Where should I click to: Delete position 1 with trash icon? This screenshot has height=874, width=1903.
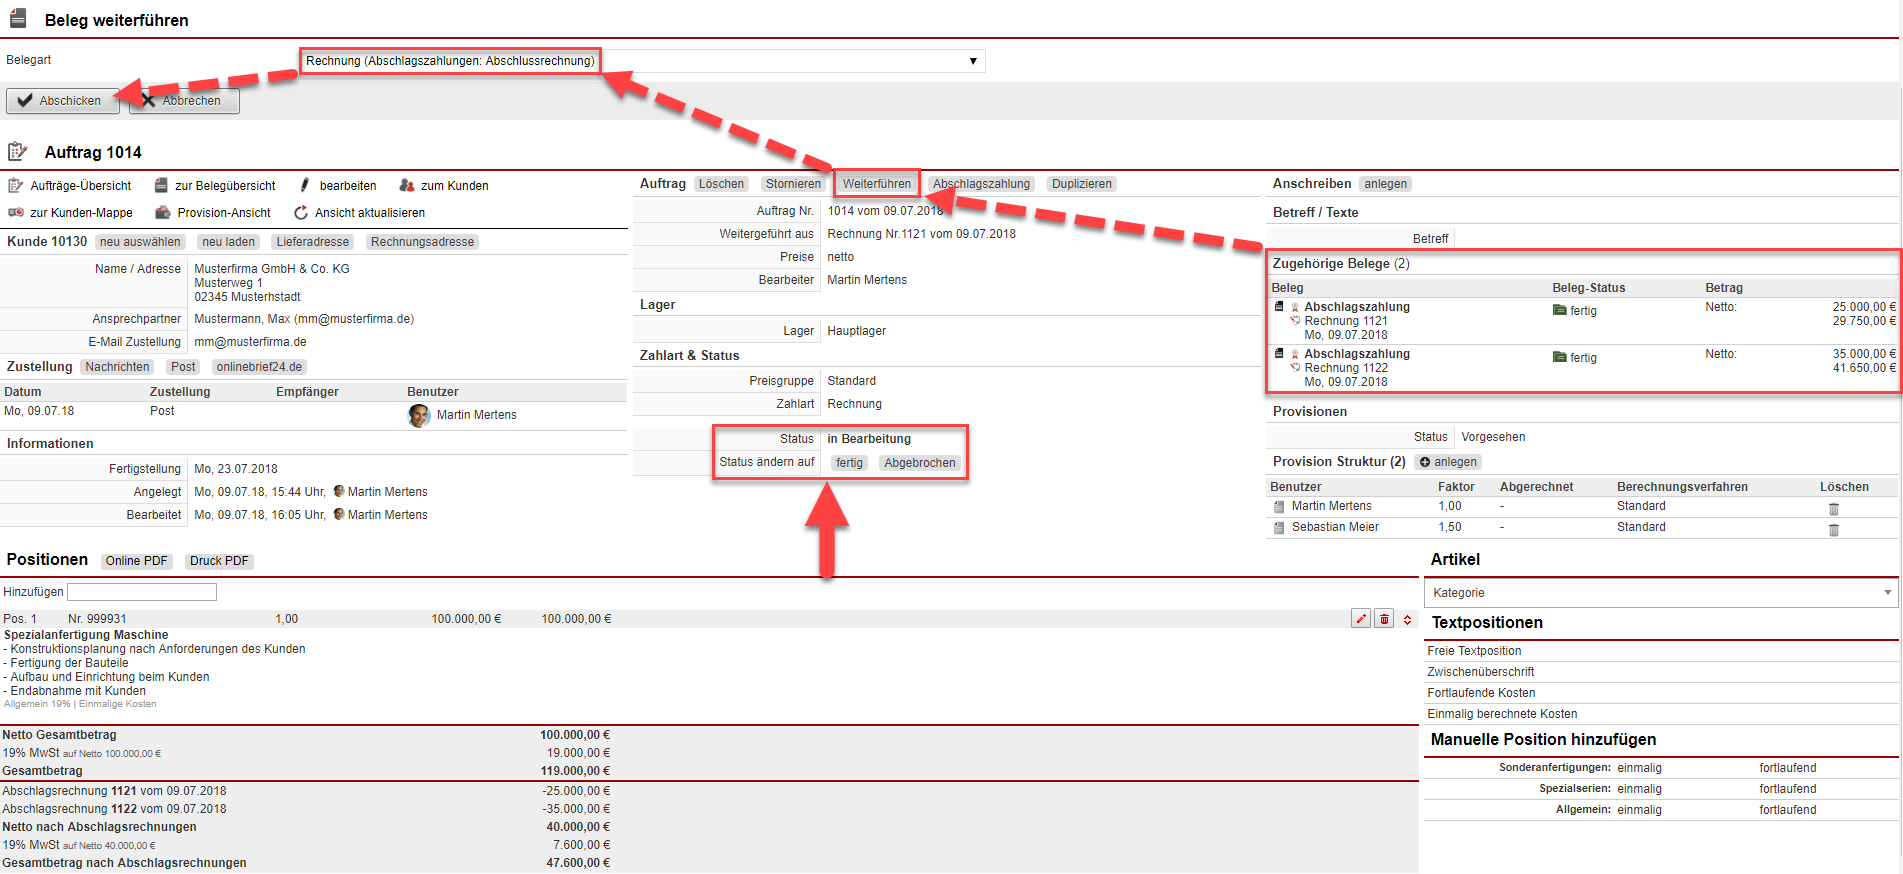point(1384,619)
